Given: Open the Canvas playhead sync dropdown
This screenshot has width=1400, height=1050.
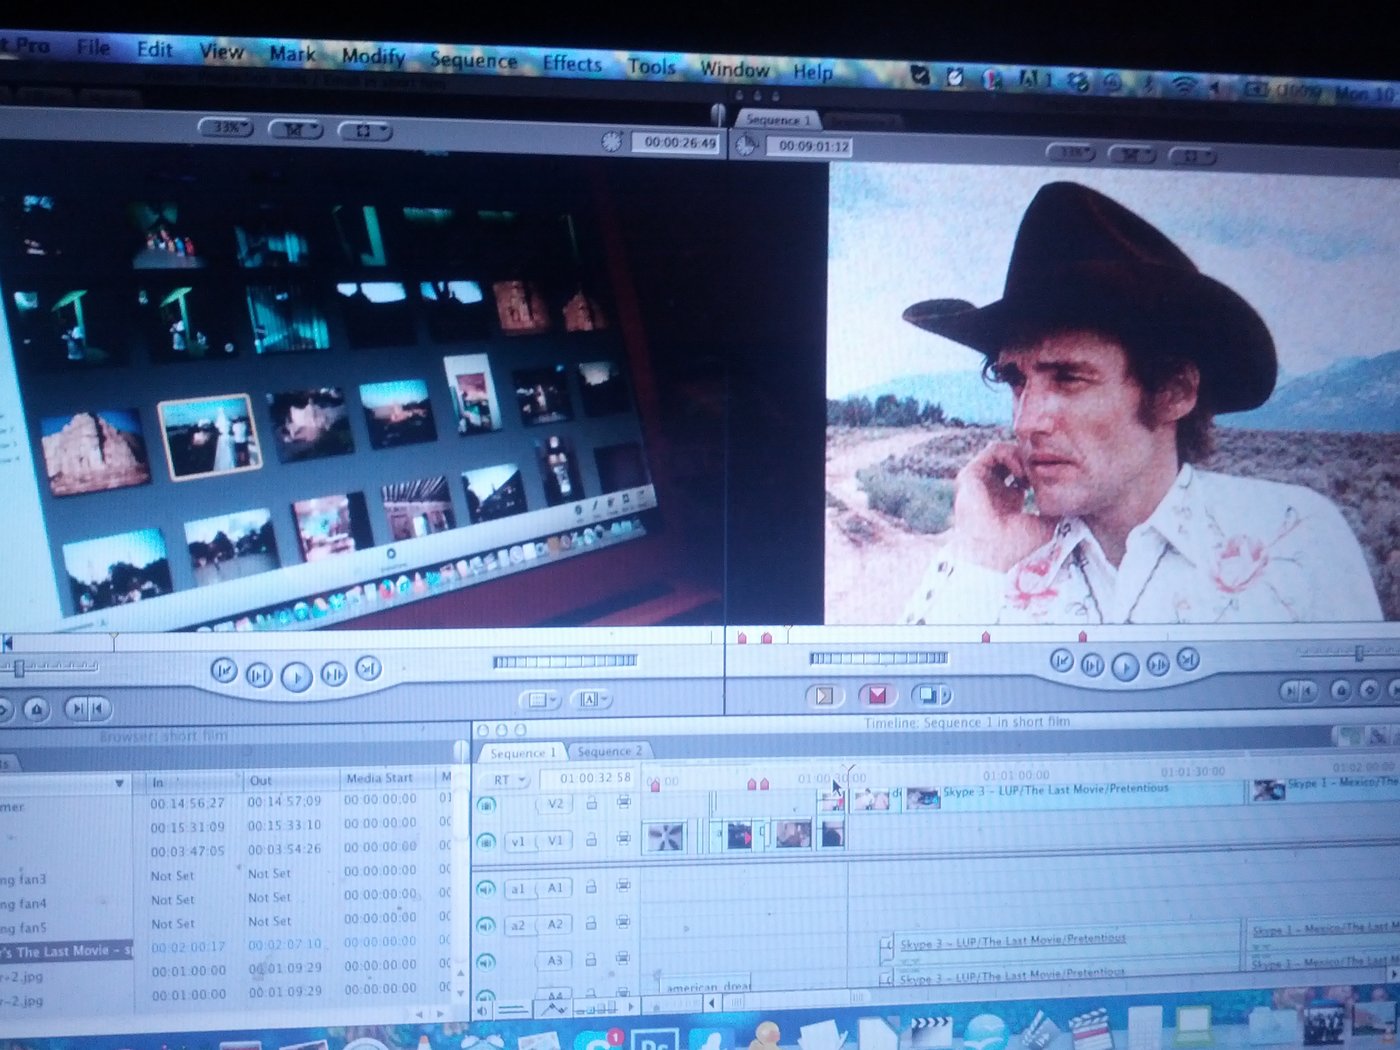Looking at the screenshot, I should tap(1192, 155).
